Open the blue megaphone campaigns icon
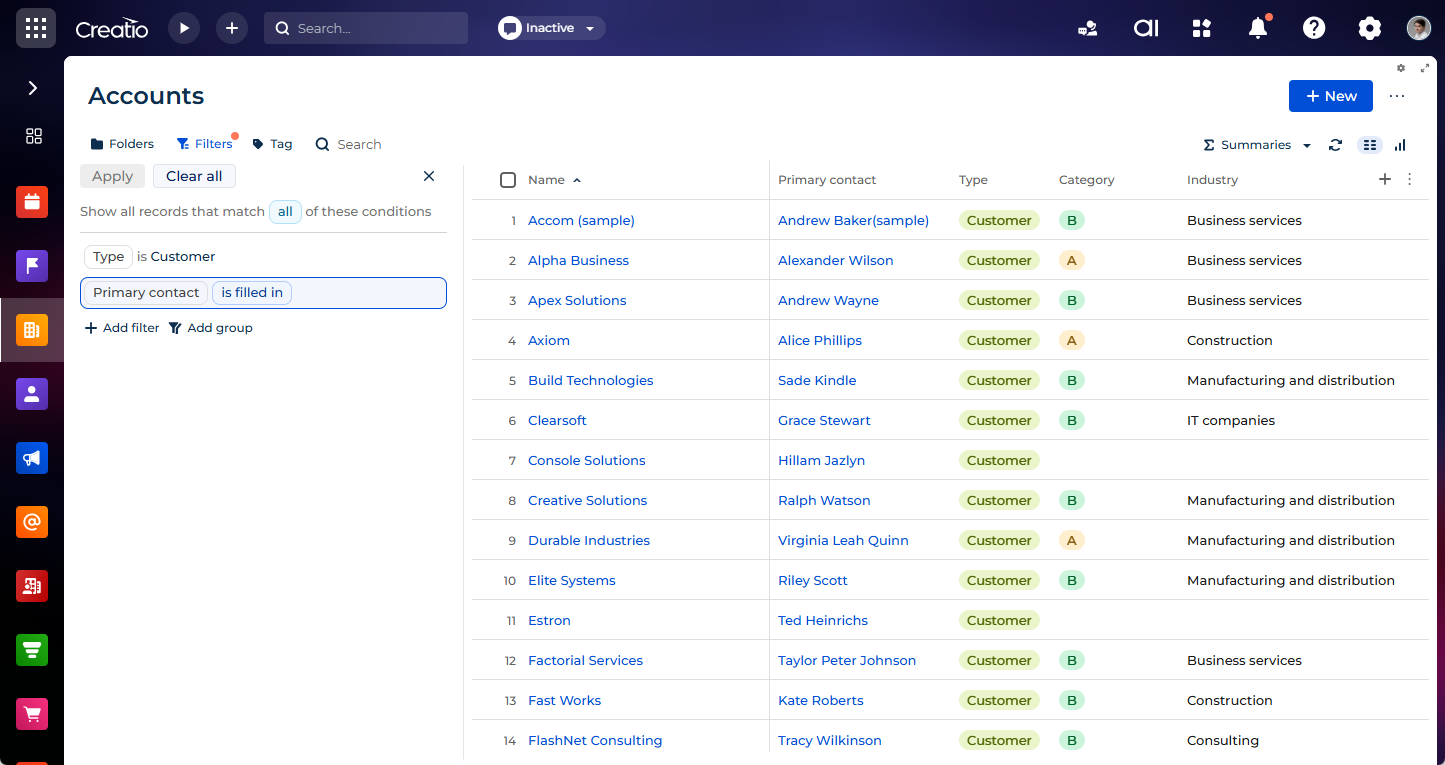The width and height of the screenshot is (1445, 765). pyautogui.click(x=32, y=458)
